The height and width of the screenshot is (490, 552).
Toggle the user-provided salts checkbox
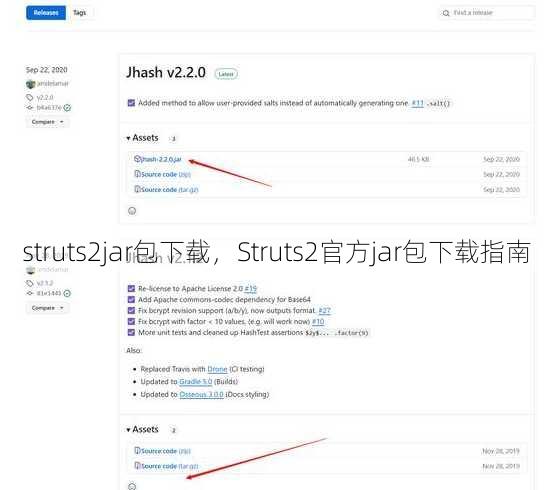pyautogui.click(x=131, y=103)
